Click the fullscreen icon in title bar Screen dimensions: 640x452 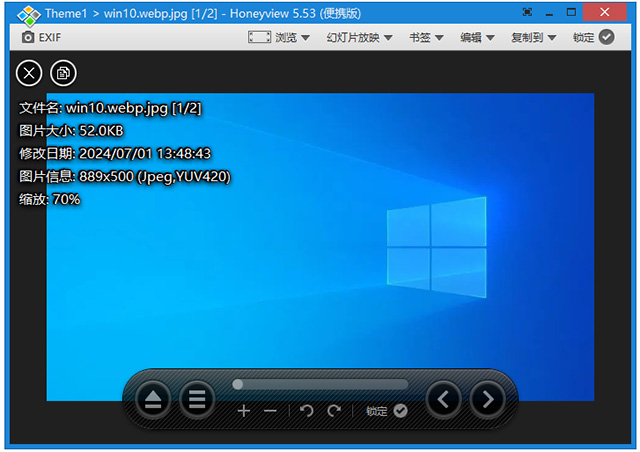(527, 13)
